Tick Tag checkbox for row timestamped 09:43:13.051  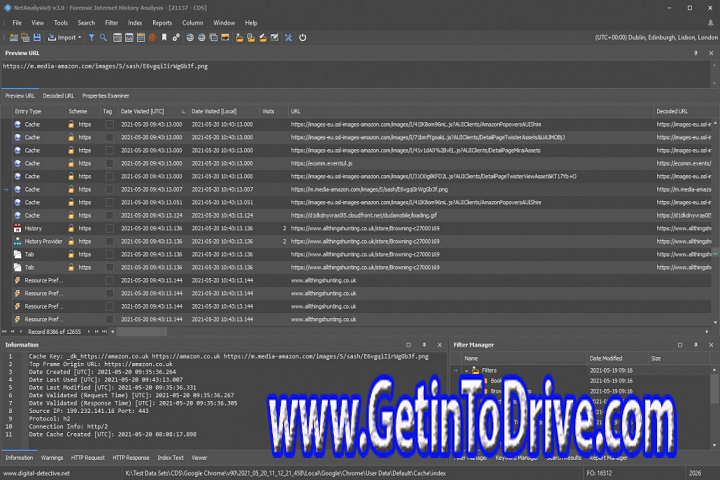coord(109,202)
